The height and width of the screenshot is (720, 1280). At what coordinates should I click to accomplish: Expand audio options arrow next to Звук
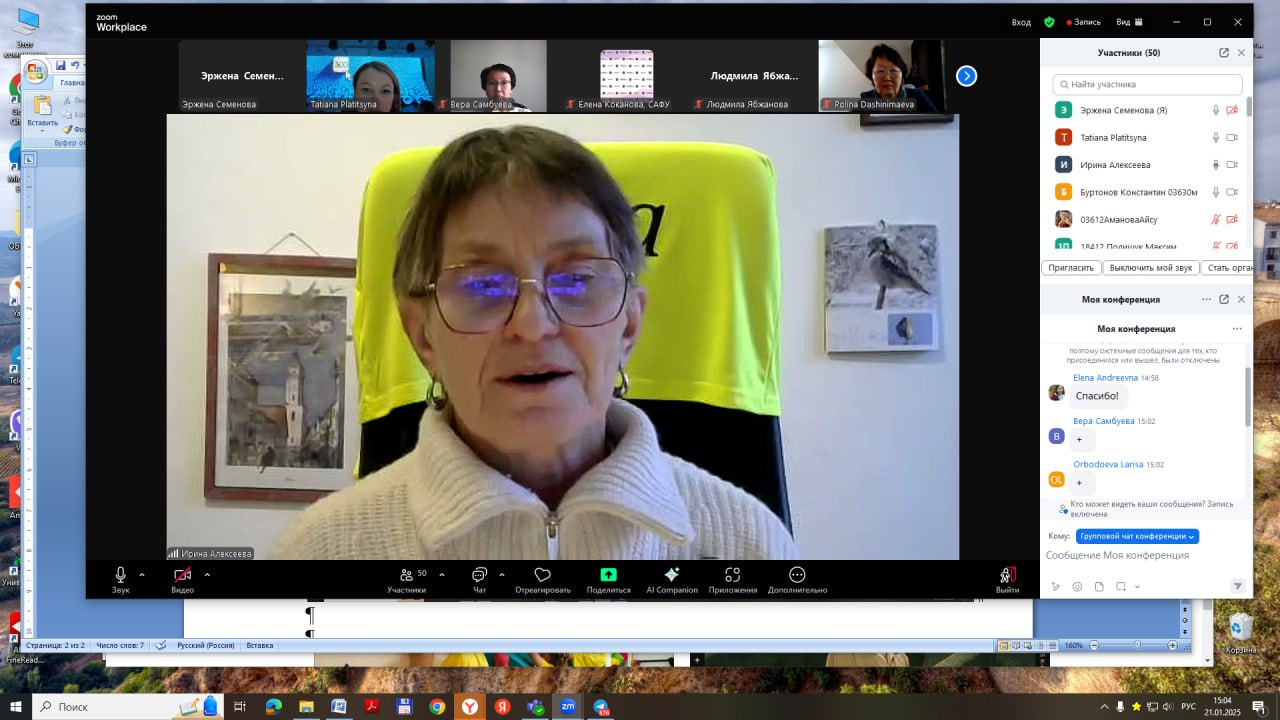point(142,574)
